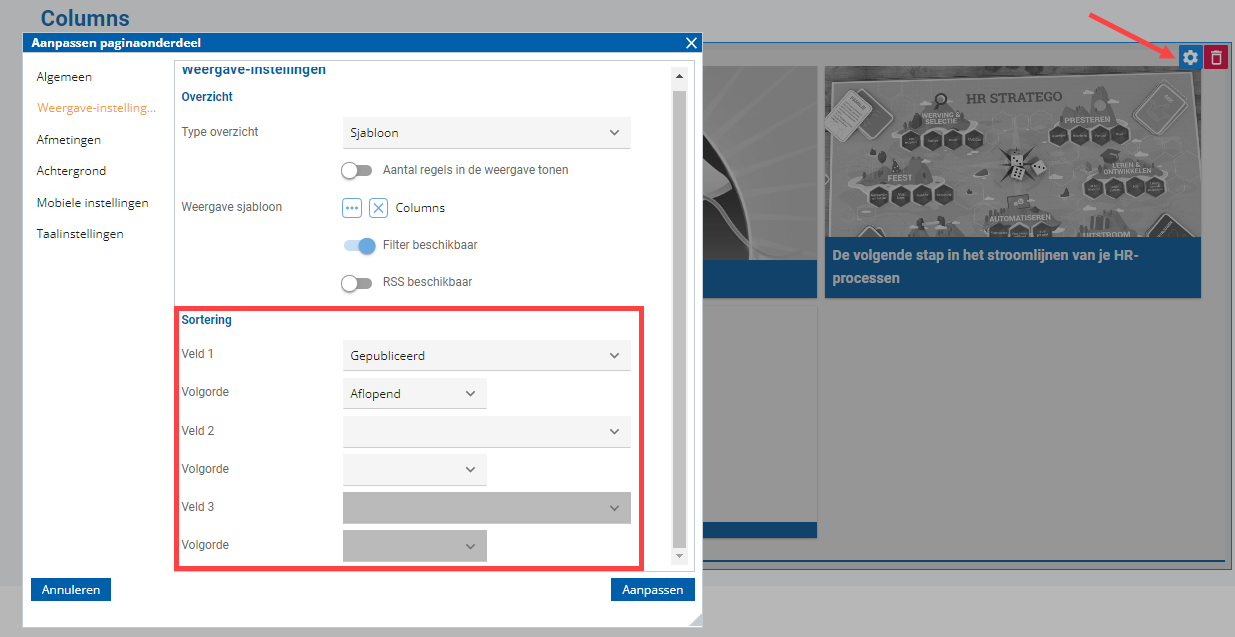Click the scrollbar down arrow in the dialog

(x=679, y=555)
